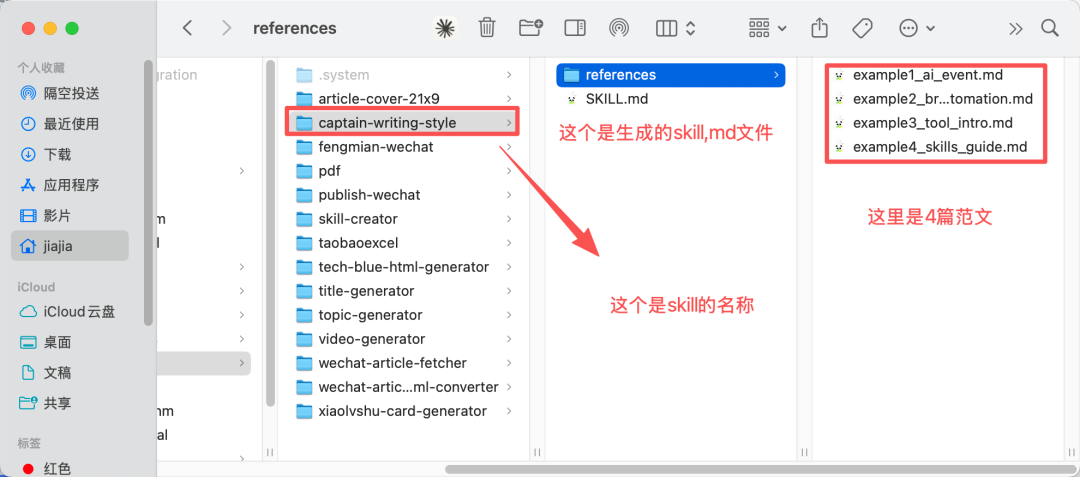Click the AirDrop toolbar icon
This screenshot has width=1080, height=477.
(x=619, y=28)
